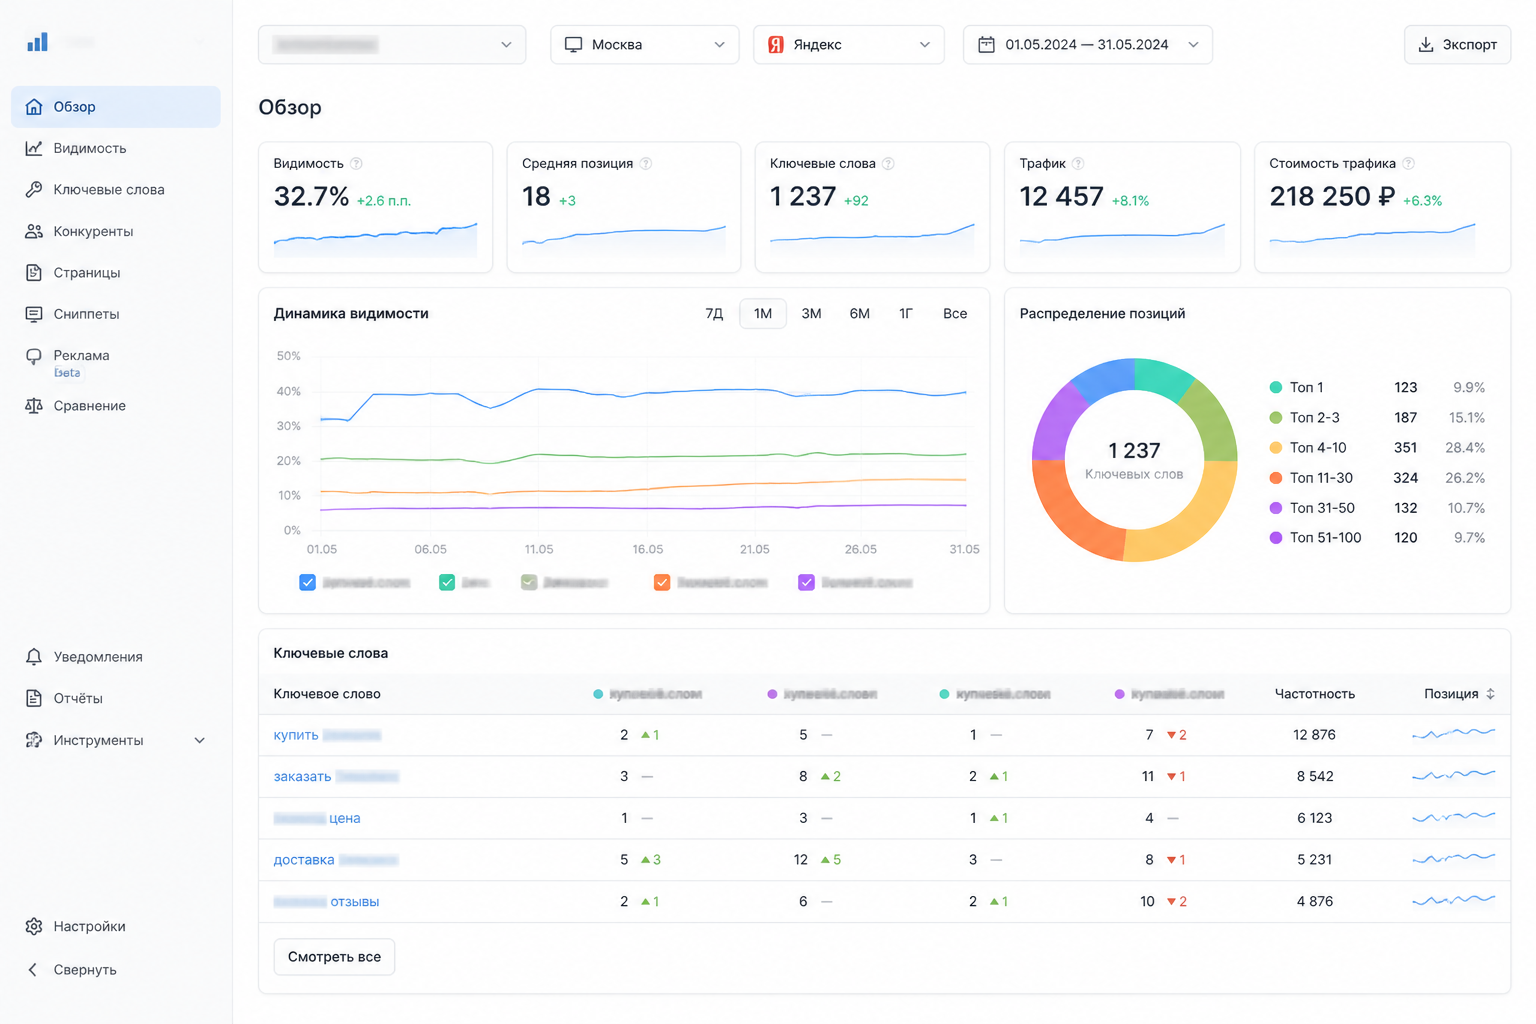This screenshot has height=1024, width=1536.
Task: Open Видимость via its chart icon
Action: 34,148
